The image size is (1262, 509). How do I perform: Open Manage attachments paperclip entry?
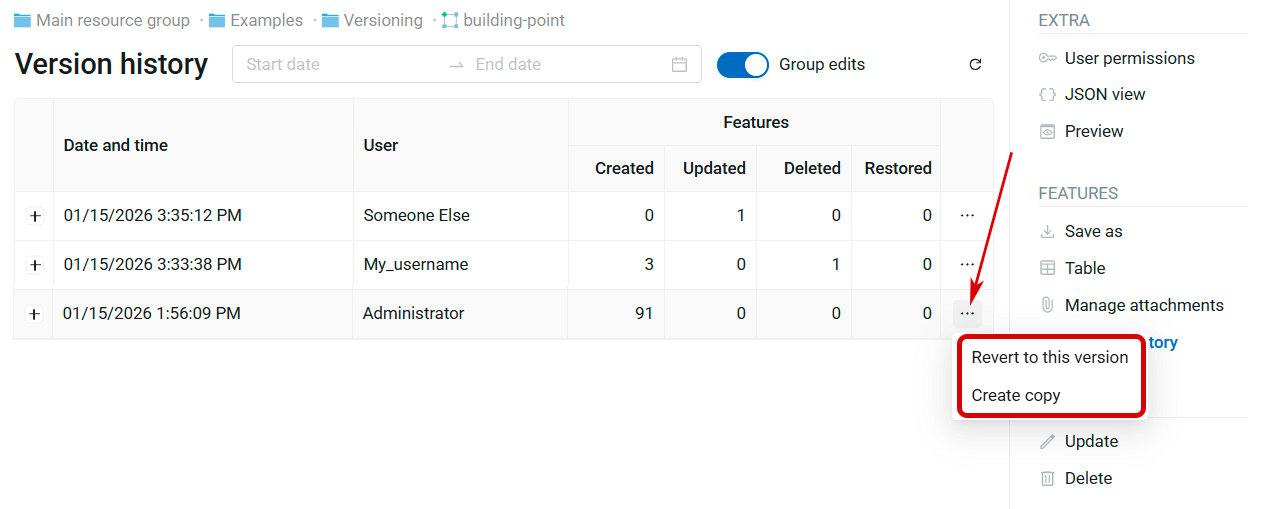(1143, 305)
